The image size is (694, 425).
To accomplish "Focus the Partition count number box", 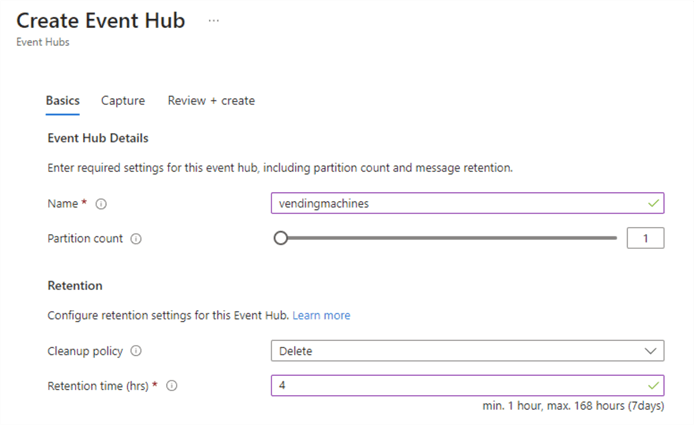I will (x=645, y=238).
